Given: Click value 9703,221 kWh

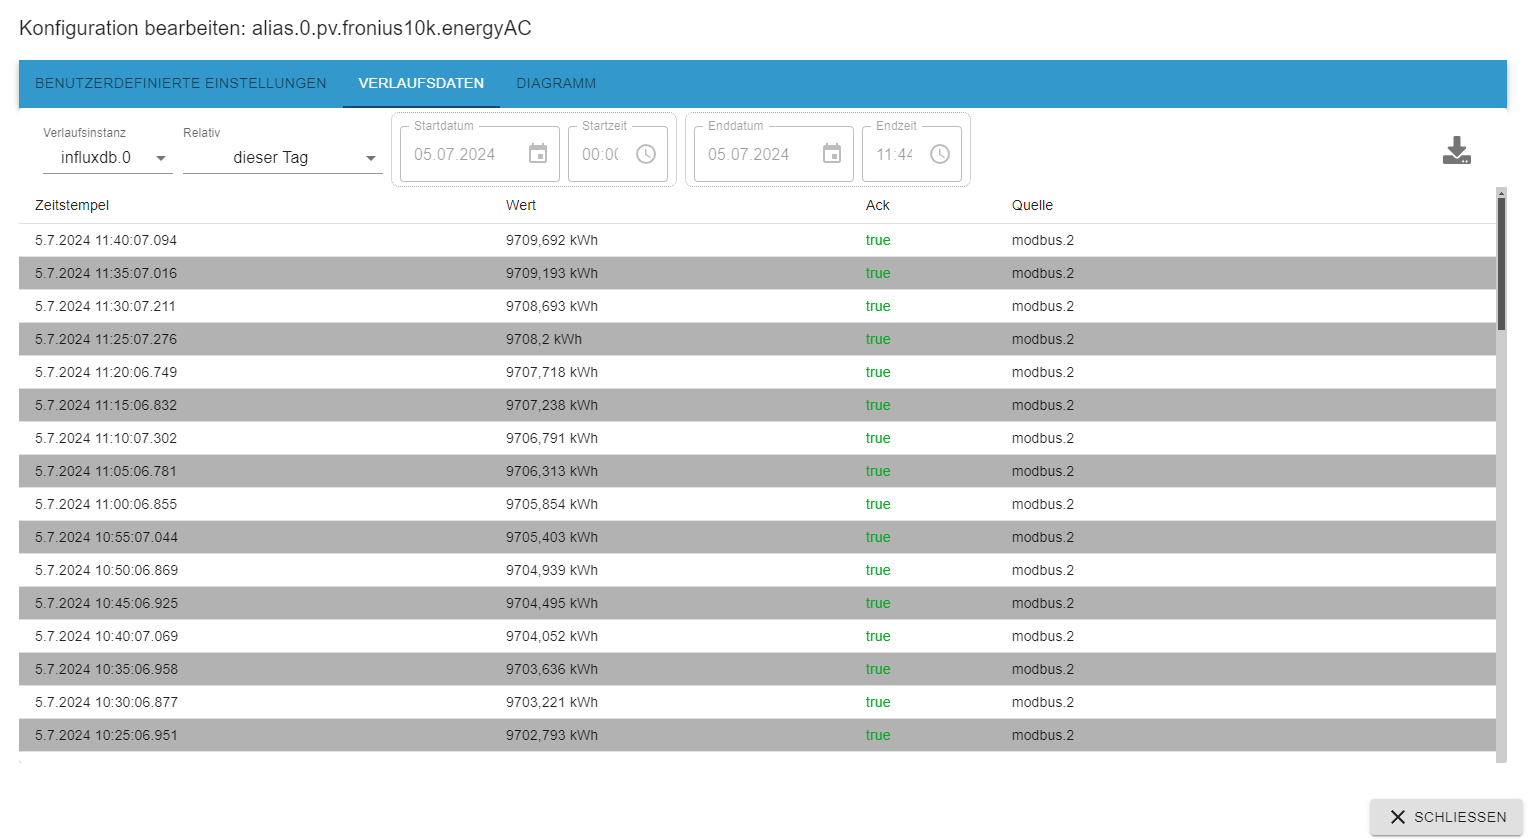Looking at the screenshot, I should coord(552,702).
